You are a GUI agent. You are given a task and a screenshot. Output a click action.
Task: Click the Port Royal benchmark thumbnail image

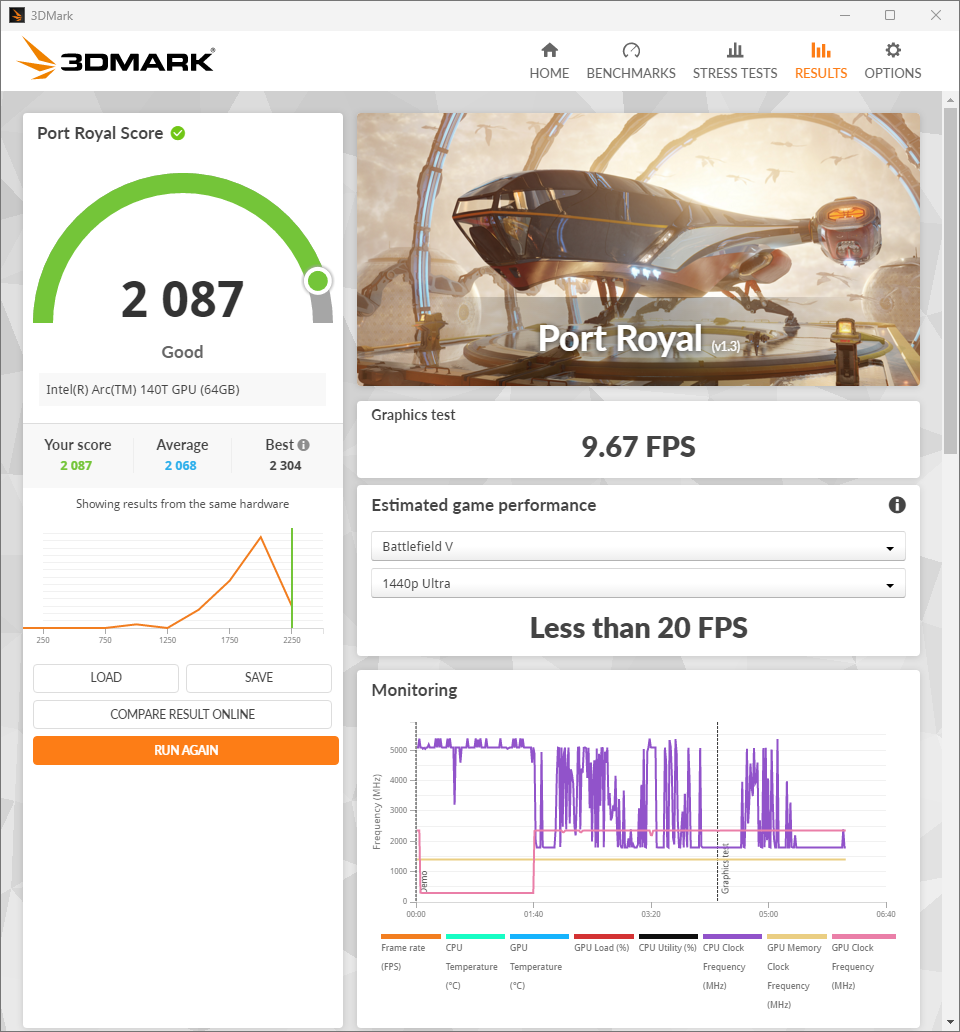638,249
